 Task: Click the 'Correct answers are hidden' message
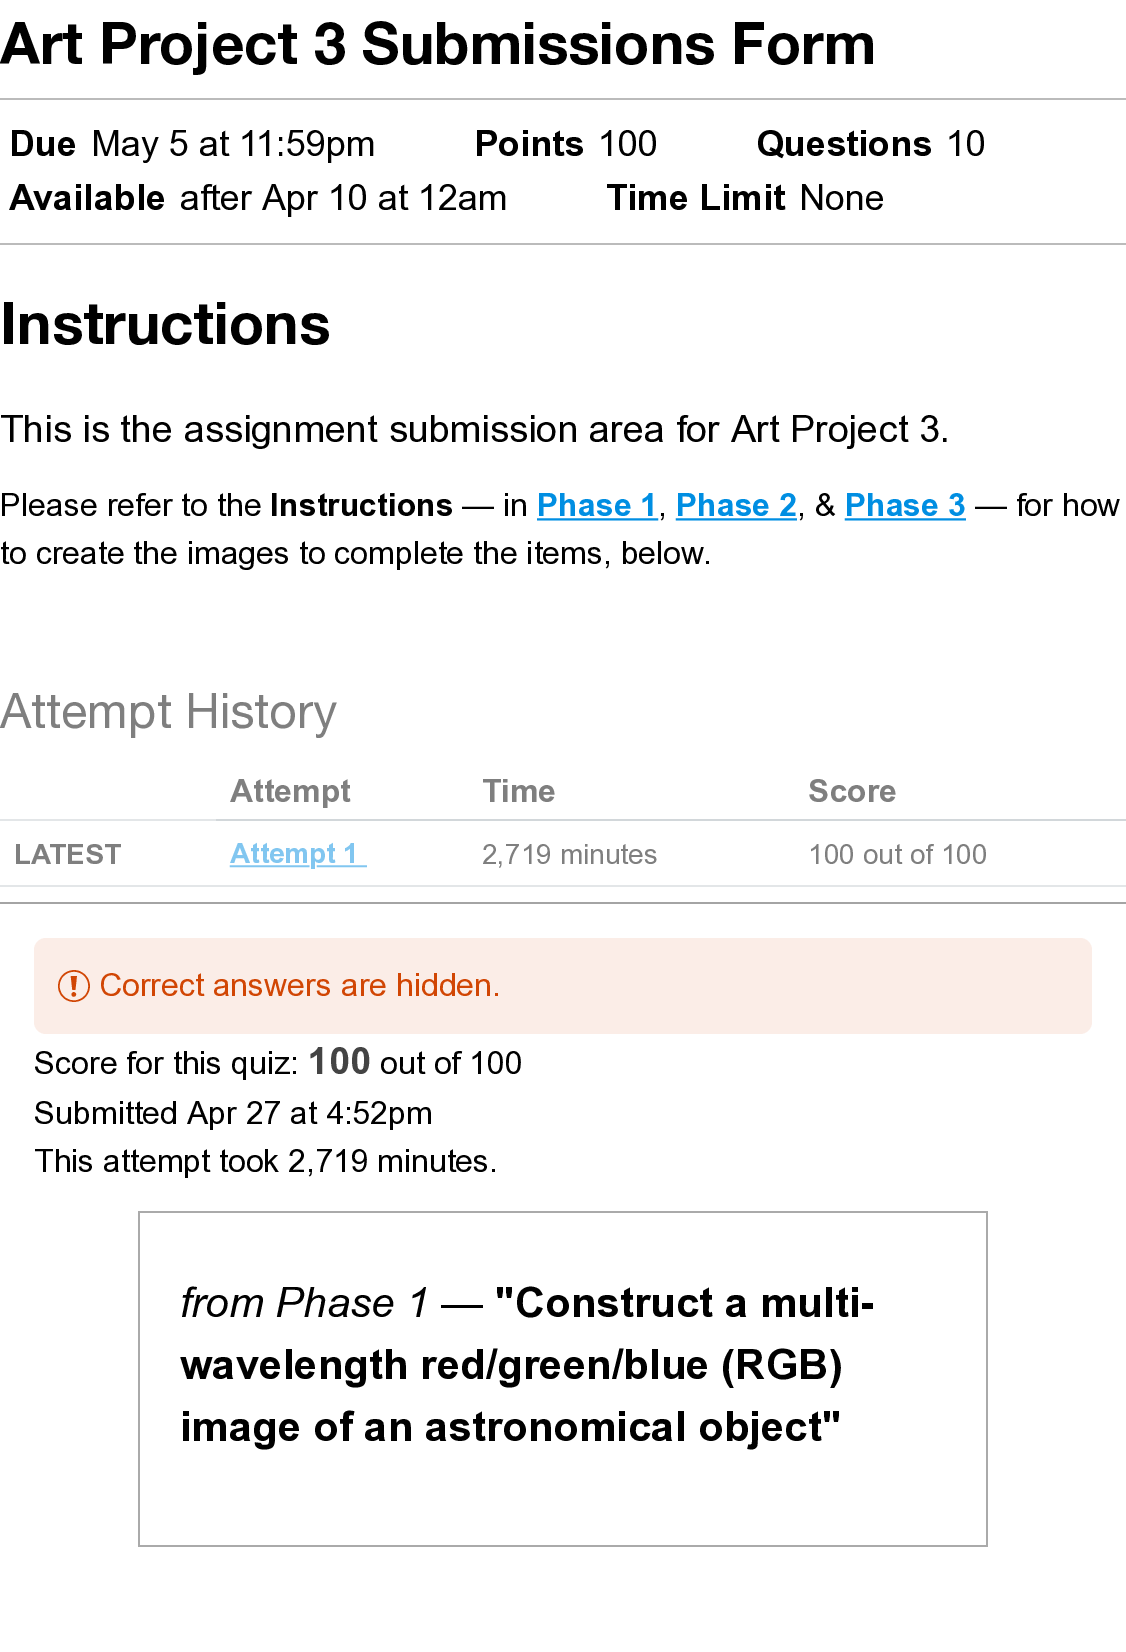pyautogui.click(x=299, y=986)
